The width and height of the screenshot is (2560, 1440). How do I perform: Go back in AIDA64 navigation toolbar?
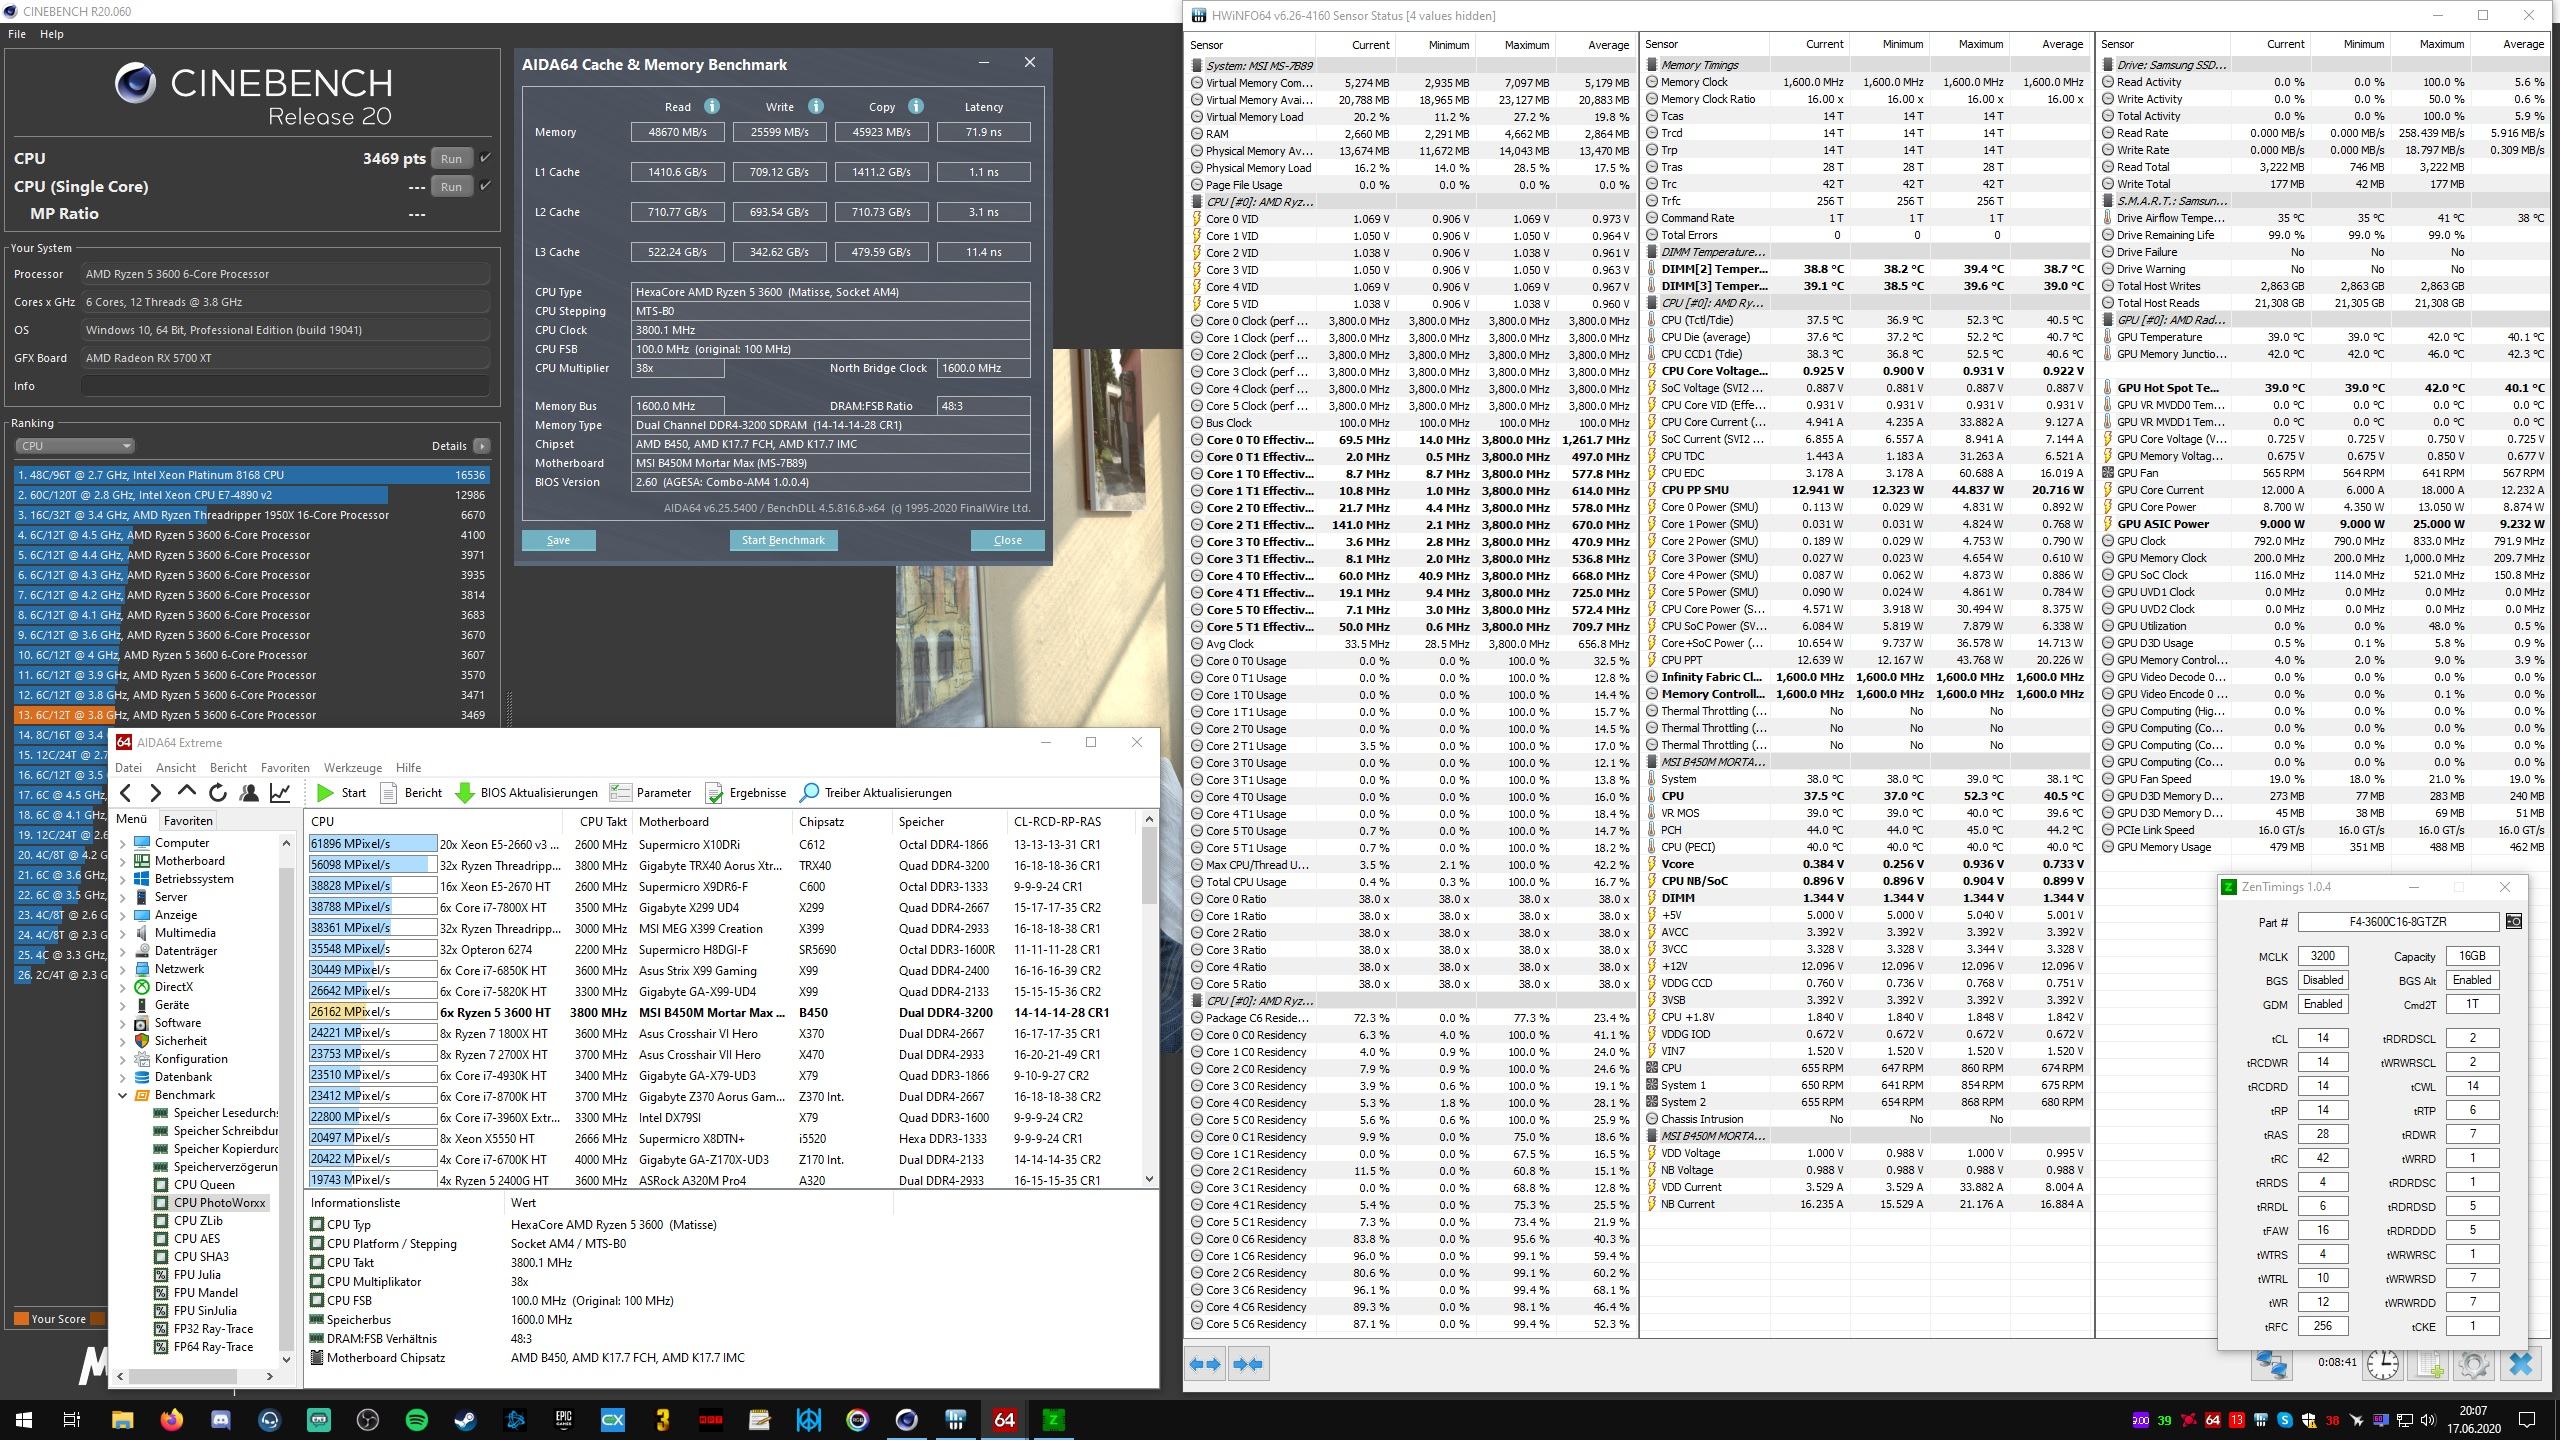coord(126,793)
